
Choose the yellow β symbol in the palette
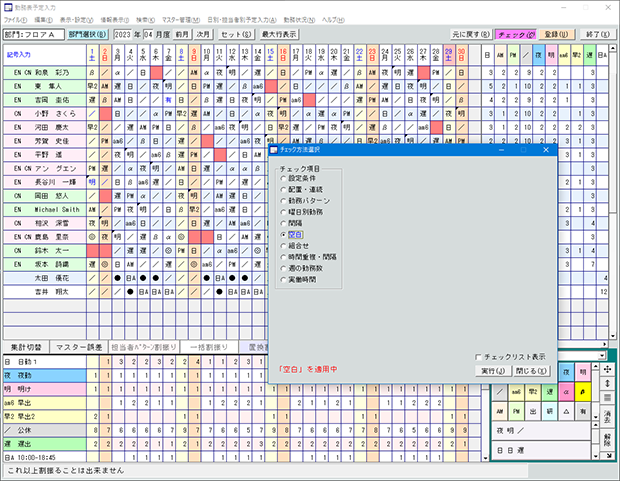click(582, 392)
